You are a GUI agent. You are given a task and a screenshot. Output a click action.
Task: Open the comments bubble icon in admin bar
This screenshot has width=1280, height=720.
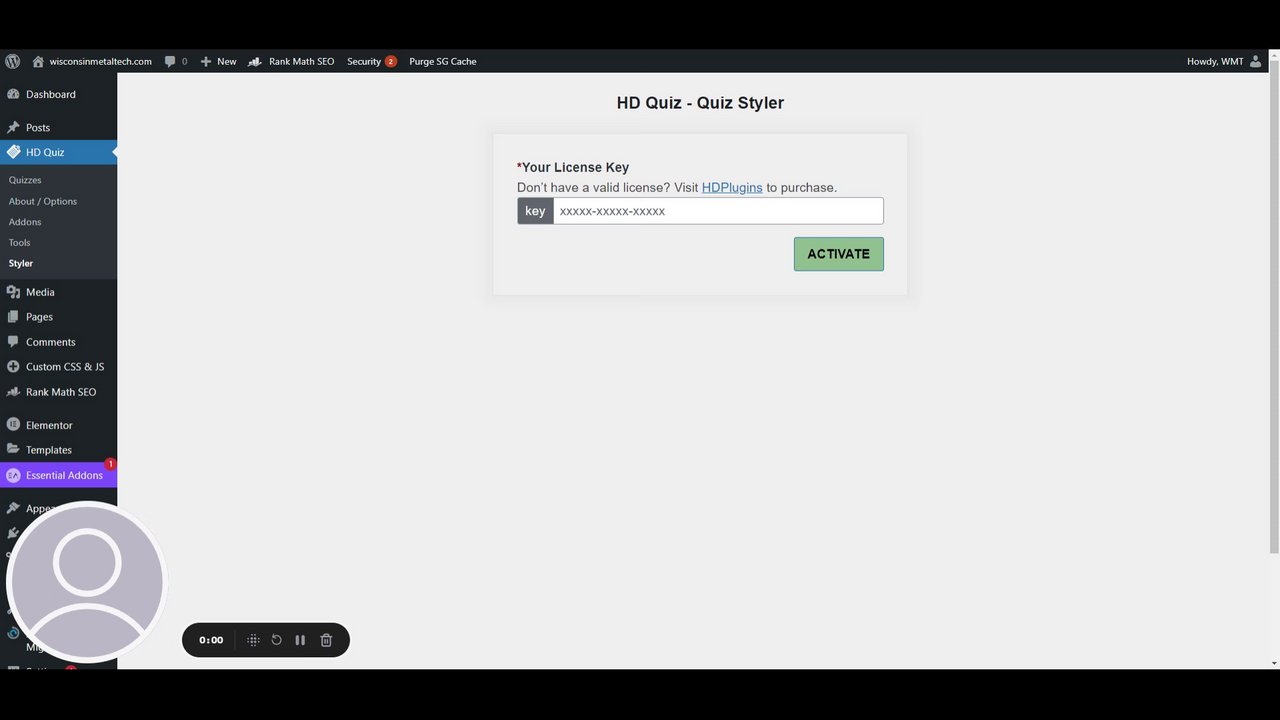coord(170,61)
